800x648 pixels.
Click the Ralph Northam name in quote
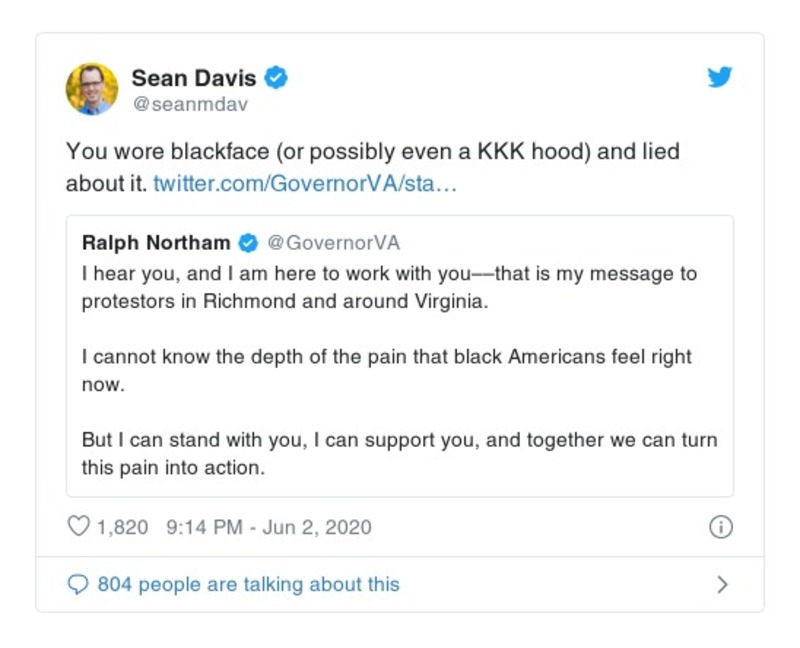pos(156,243)
